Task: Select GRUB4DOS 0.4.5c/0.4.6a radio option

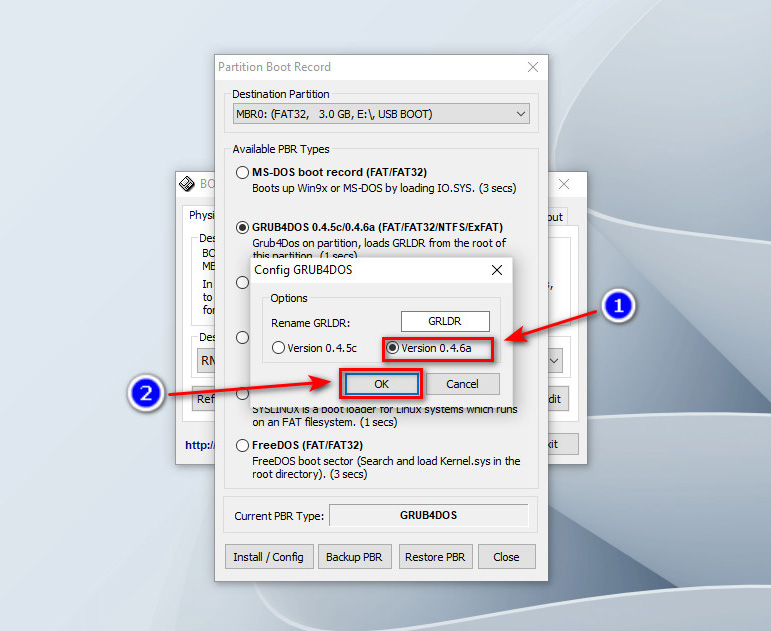Action: (x=242, y=228)
